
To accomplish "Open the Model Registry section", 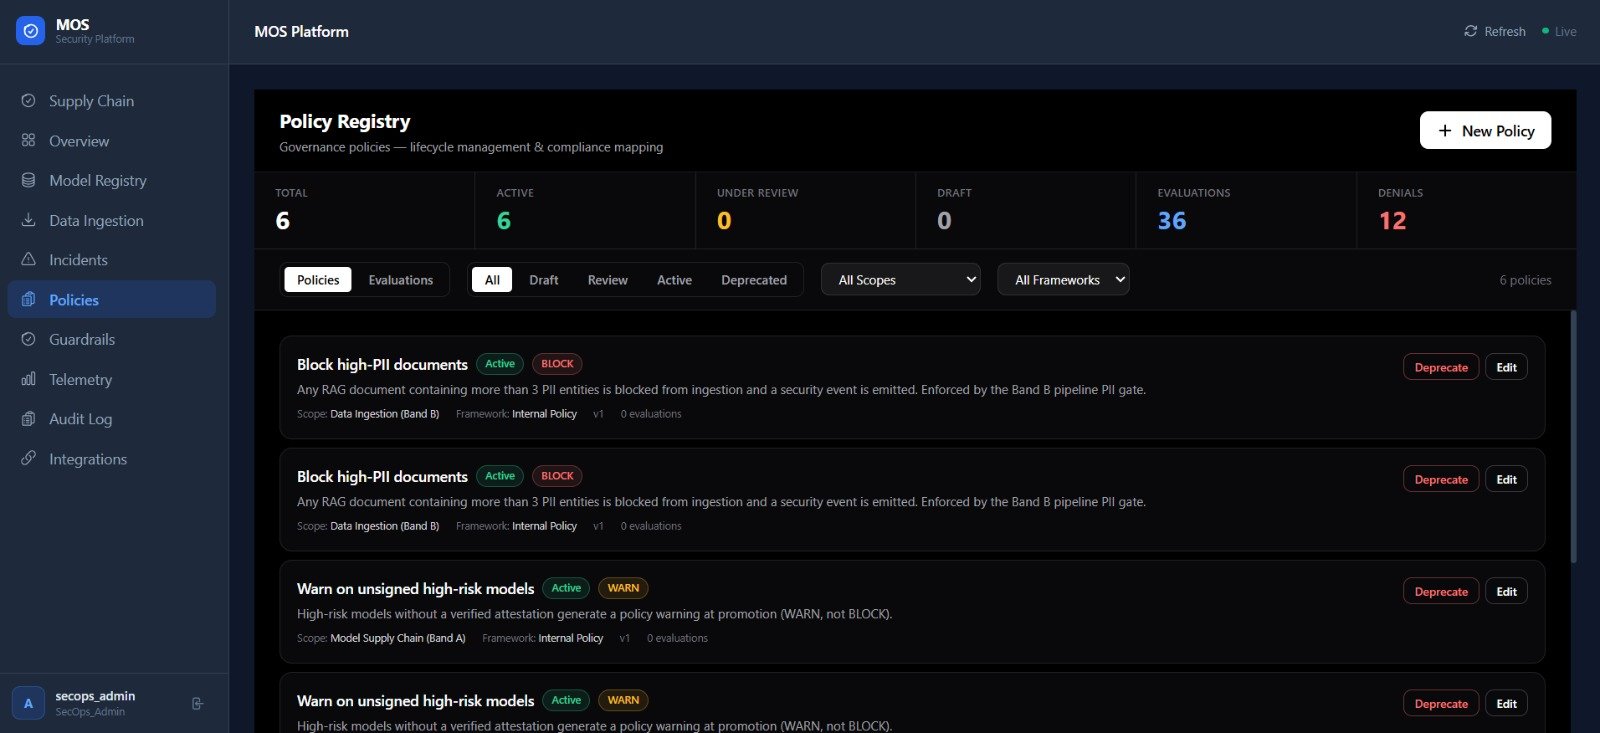I will pyautogui.click(x=111, y=180).
